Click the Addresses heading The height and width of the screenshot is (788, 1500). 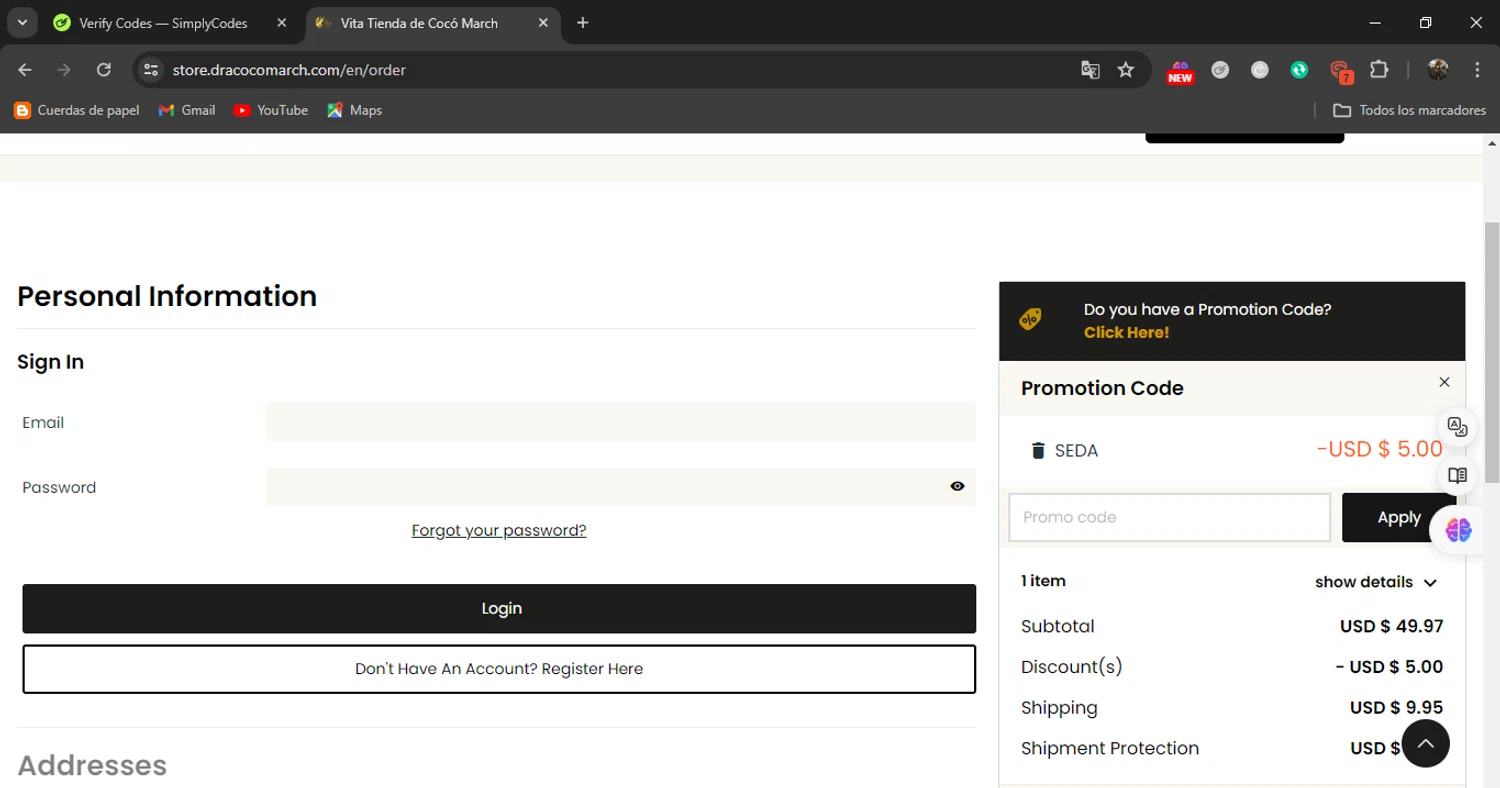pos(92,765)
